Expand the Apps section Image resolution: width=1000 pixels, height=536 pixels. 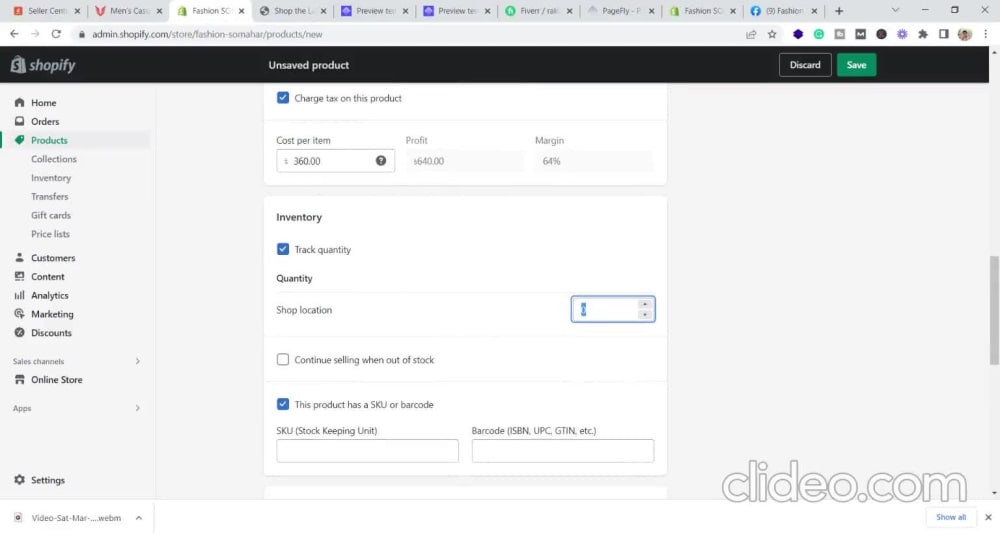(x=137, y=408)
